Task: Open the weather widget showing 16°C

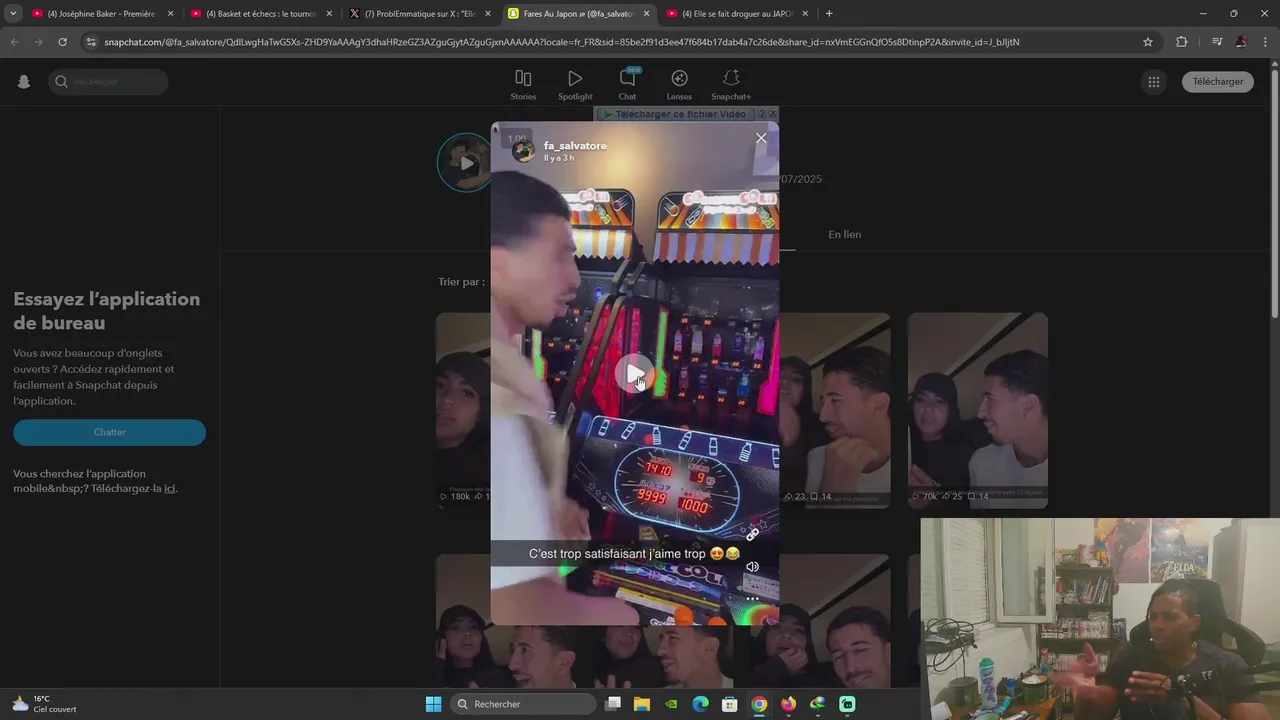Action: click(44, 704)
